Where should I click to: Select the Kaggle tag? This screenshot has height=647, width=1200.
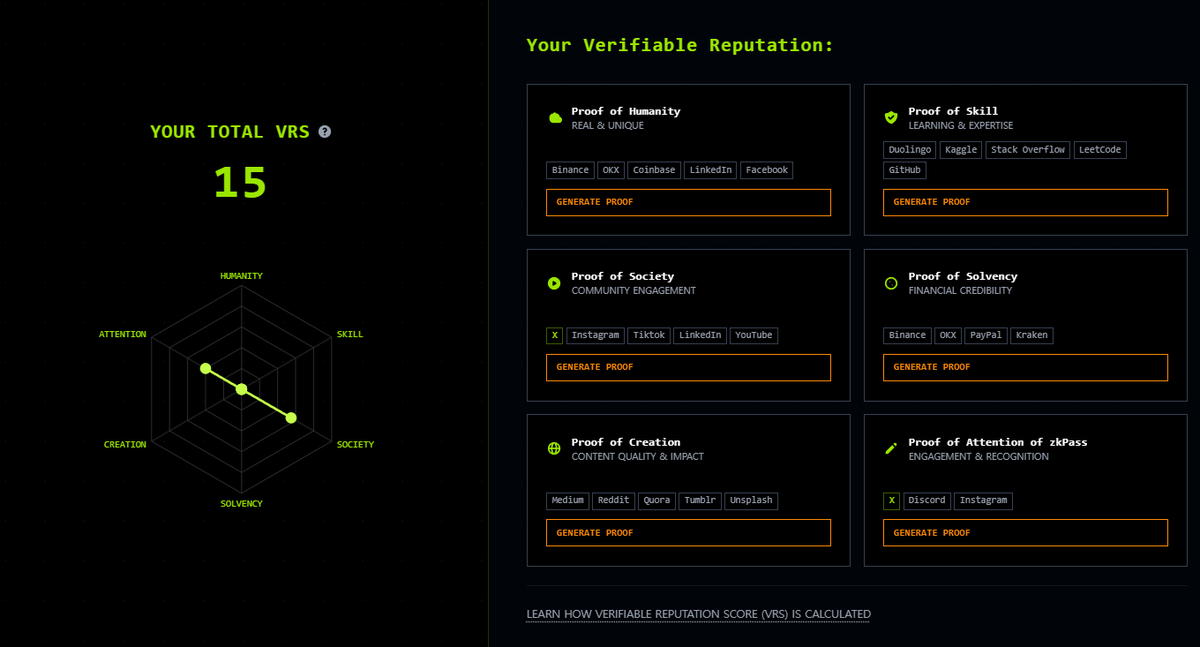[x=961, y=150]
